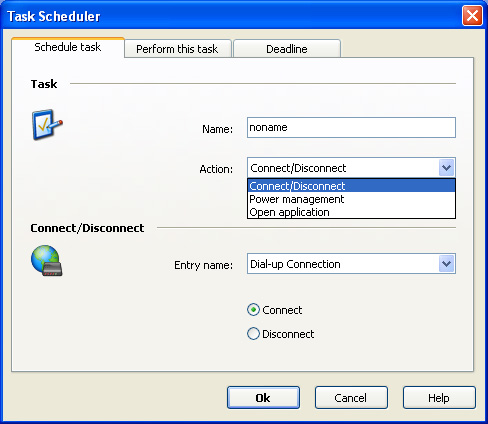Select the Connect radio button

click(253, 310)
